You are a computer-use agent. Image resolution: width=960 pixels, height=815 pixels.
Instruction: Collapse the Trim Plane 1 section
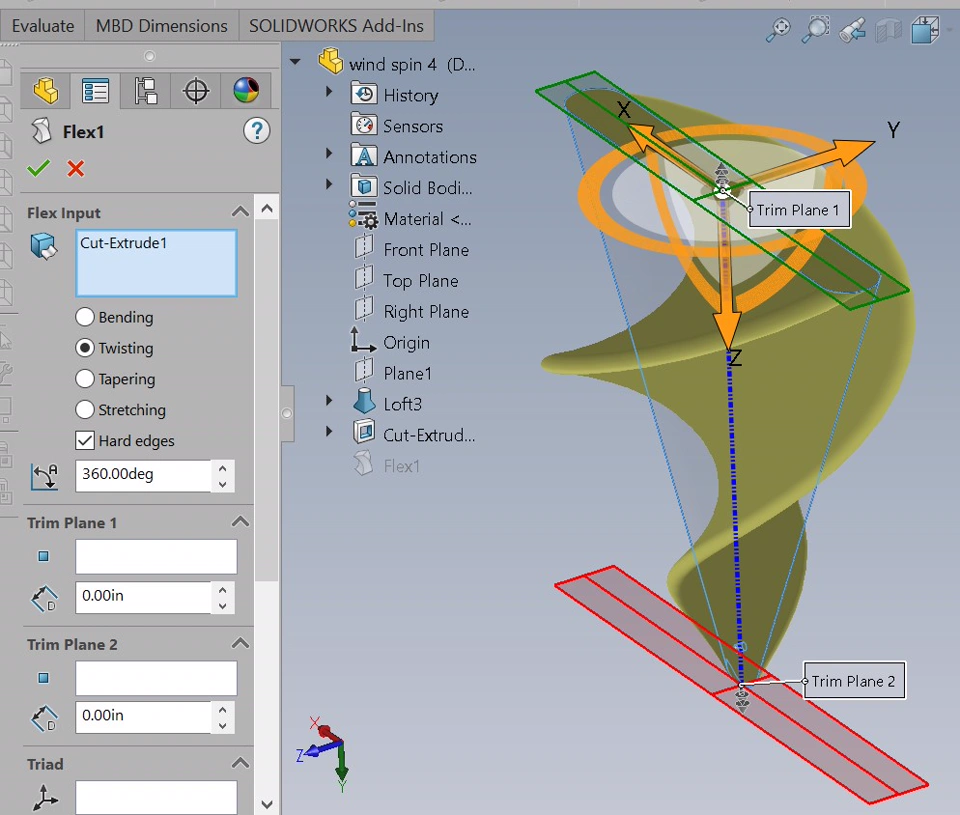pyautogui.click(x=240, y=522)
